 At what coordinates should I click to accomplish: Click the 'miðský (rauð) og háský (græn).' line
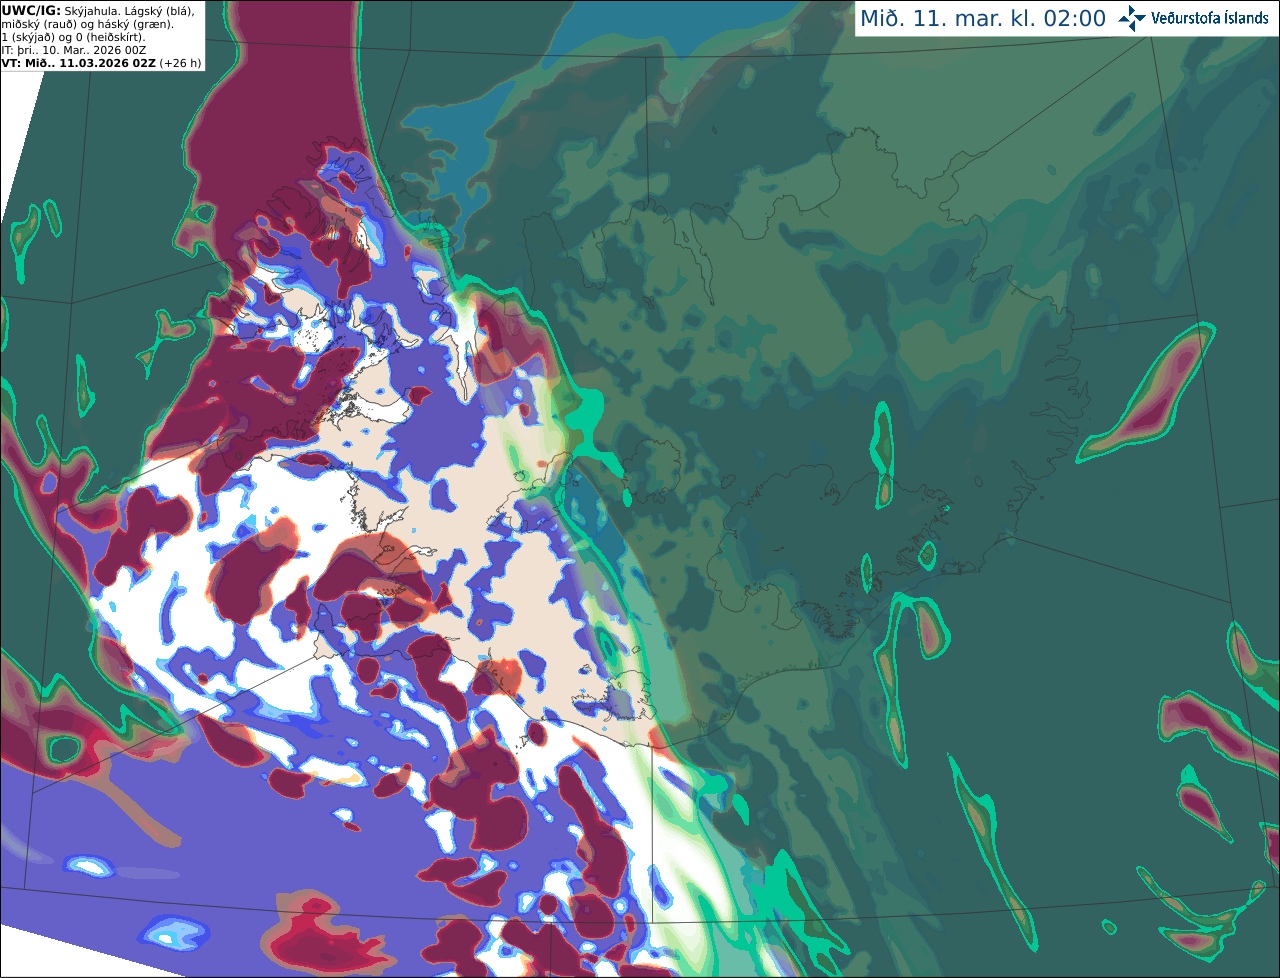click(88, 24)
